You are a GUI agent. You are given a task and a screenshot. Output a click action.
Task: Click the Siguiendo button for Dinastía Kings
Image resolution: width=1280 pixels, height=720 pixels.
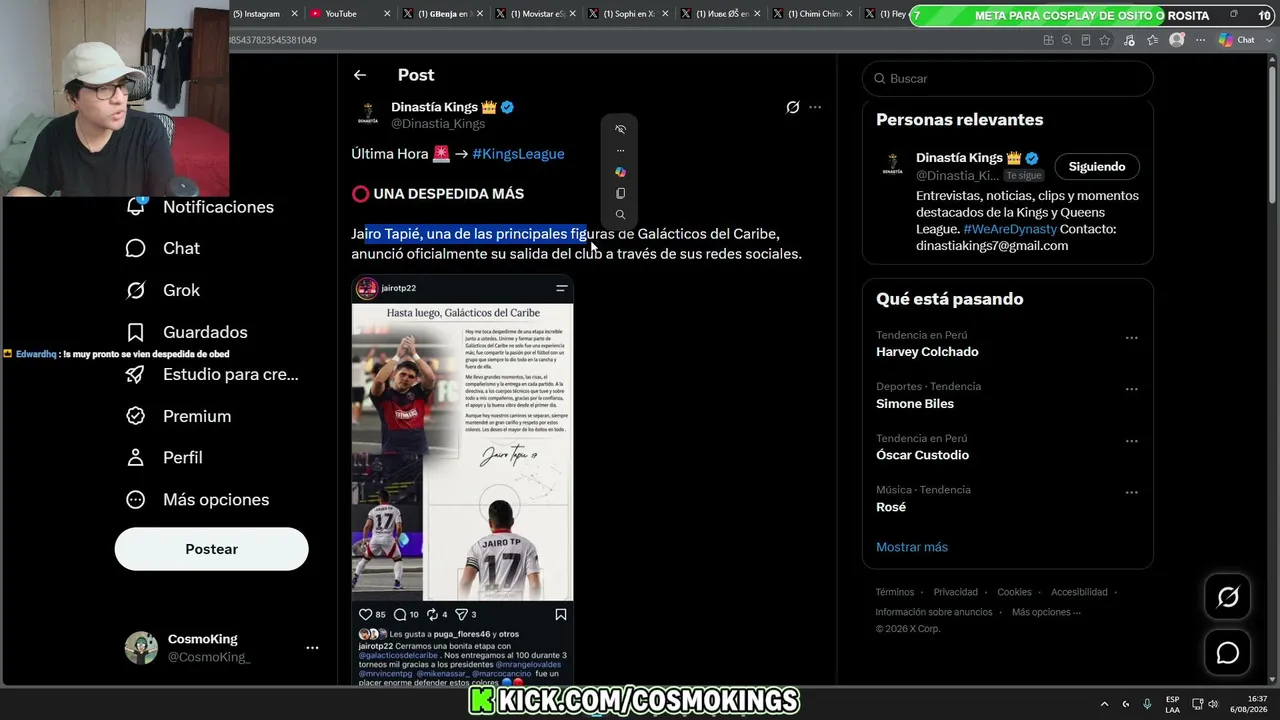coord(1097,167)
